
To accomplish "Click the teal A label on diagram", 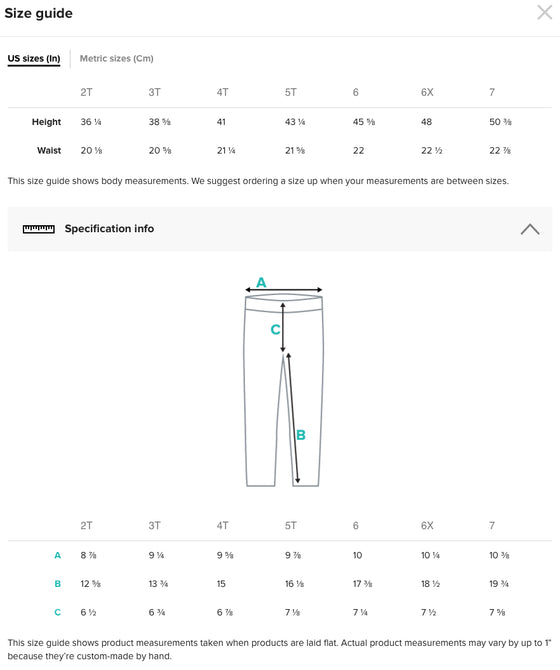I will [x=261, y=282].
